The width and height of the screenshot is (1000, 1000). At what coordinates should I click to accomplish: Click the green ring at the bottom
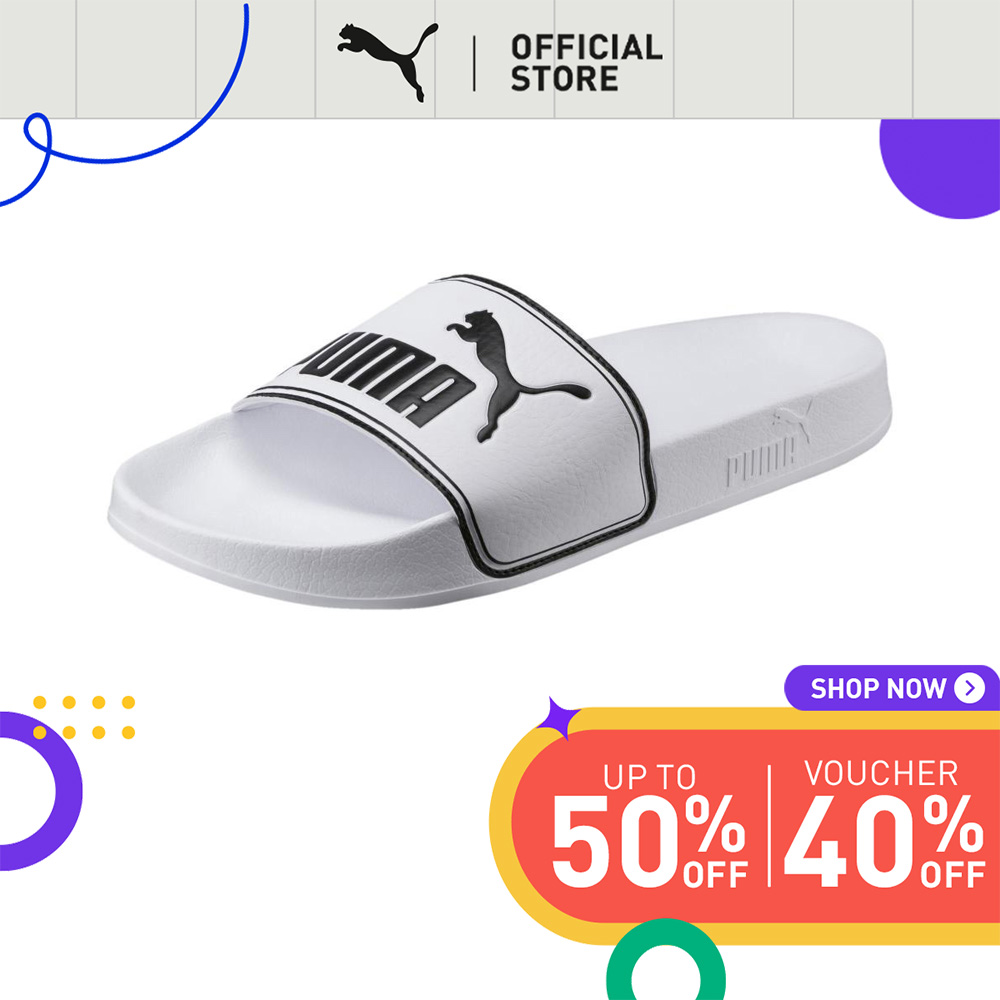pyautogui.click(x=665, y=960)
